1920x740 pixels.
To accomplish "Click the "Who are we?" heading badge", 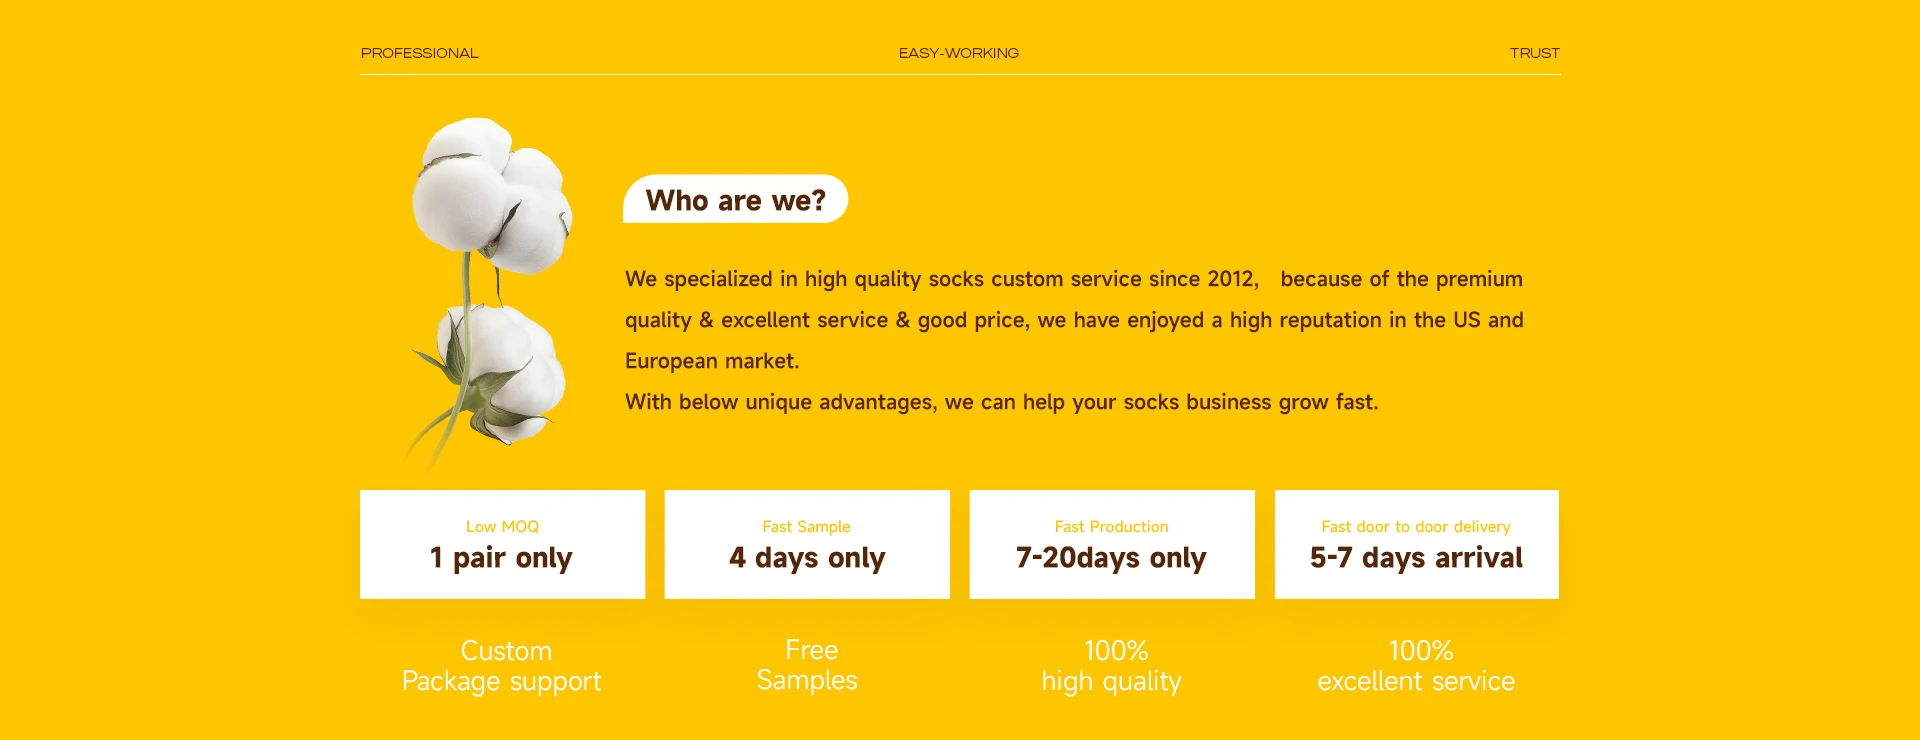I will click(735, 200).
